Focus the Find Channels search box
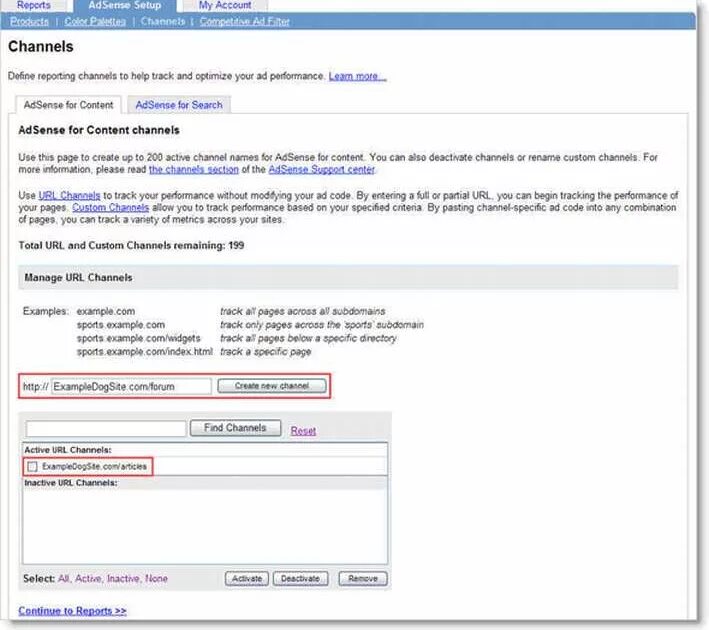709x630 pixels. click(x=106, y=429)
